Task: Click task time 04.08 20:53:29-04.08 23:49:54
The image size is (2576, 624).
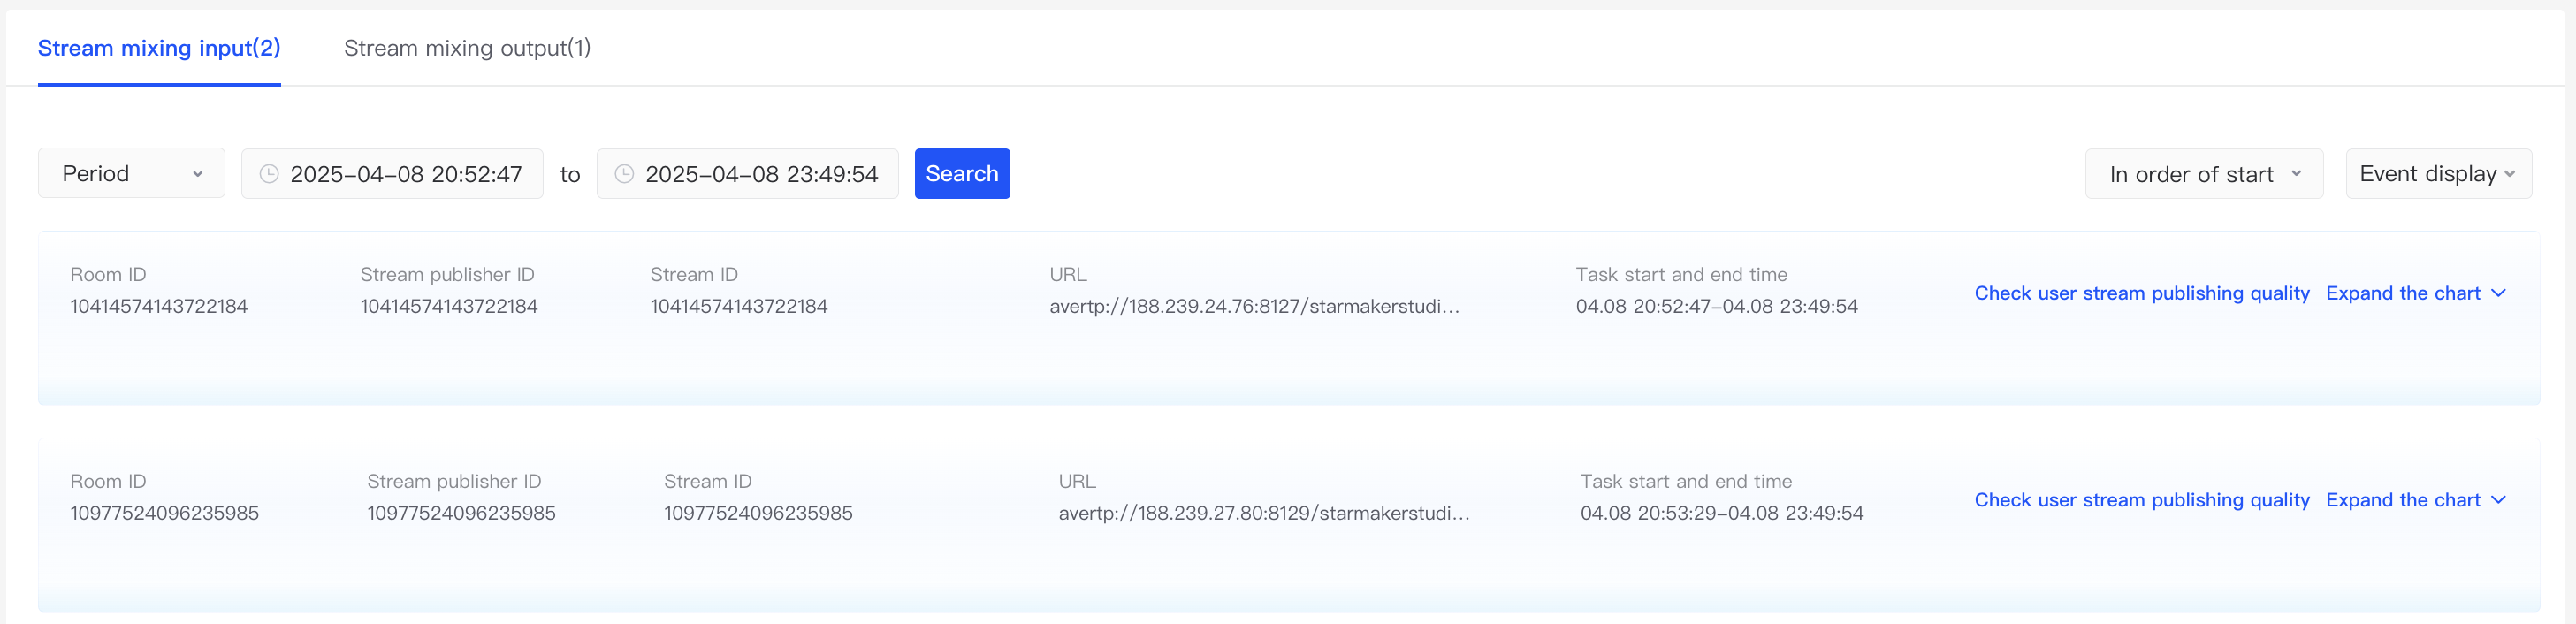Action: point(1721,513)
